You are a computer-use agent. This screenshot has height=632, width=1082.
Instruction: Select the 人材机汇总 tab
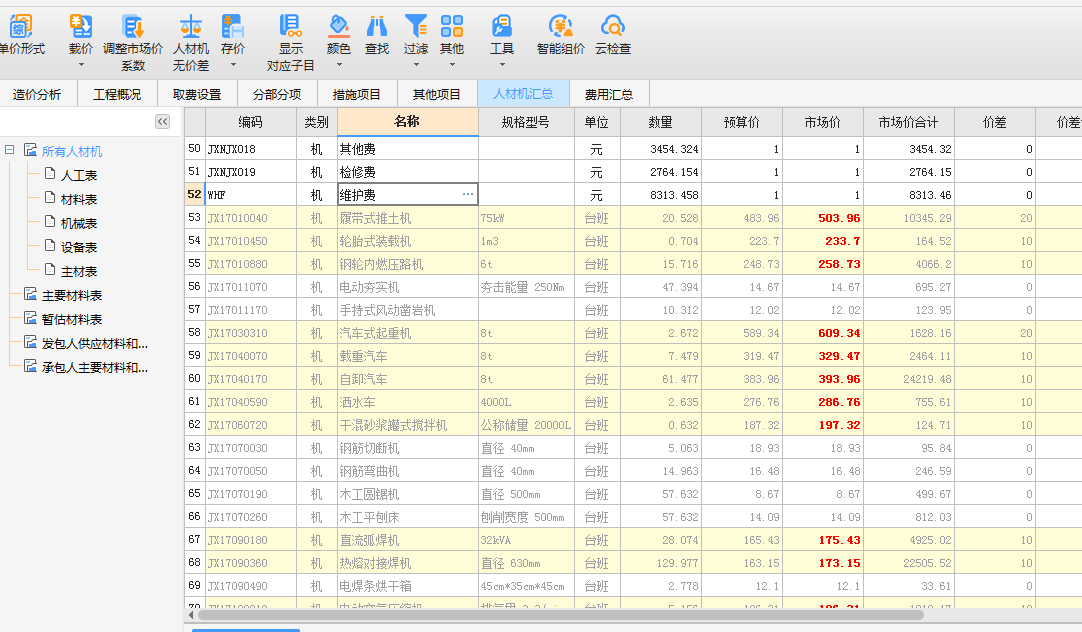(523, 94)
